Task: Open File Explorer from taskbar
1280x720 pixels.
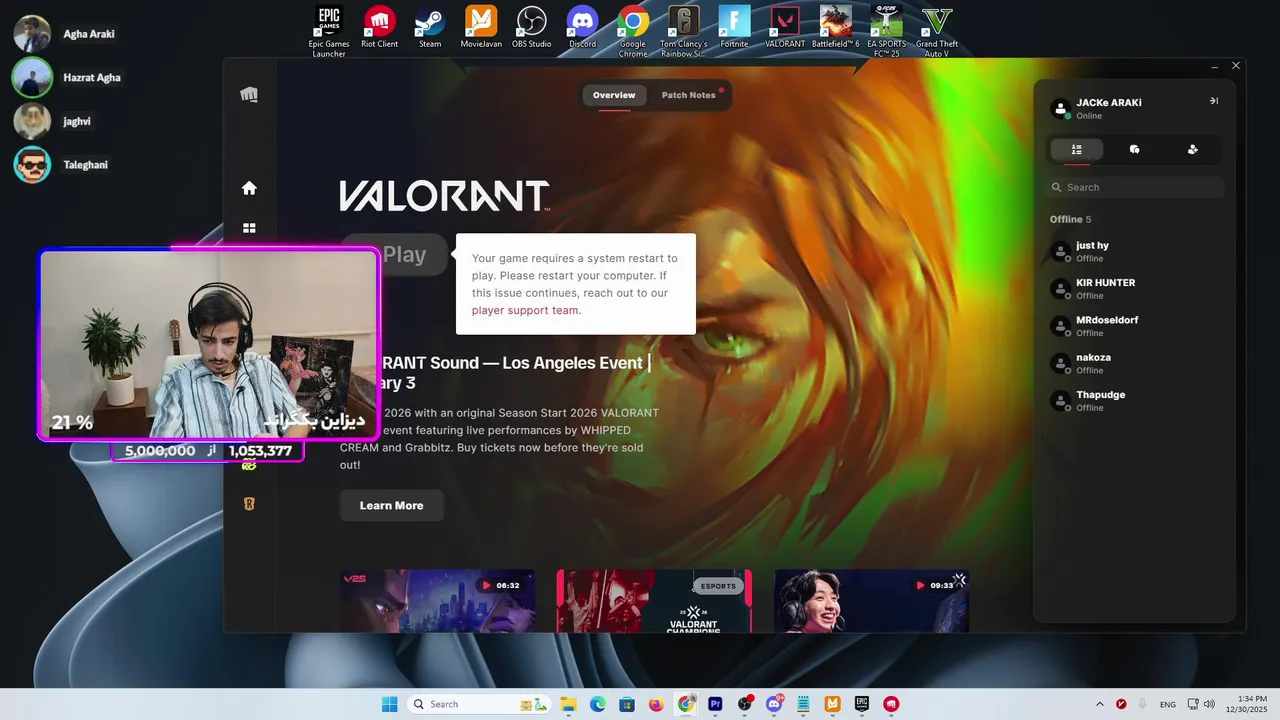Action: coord(568,704)
